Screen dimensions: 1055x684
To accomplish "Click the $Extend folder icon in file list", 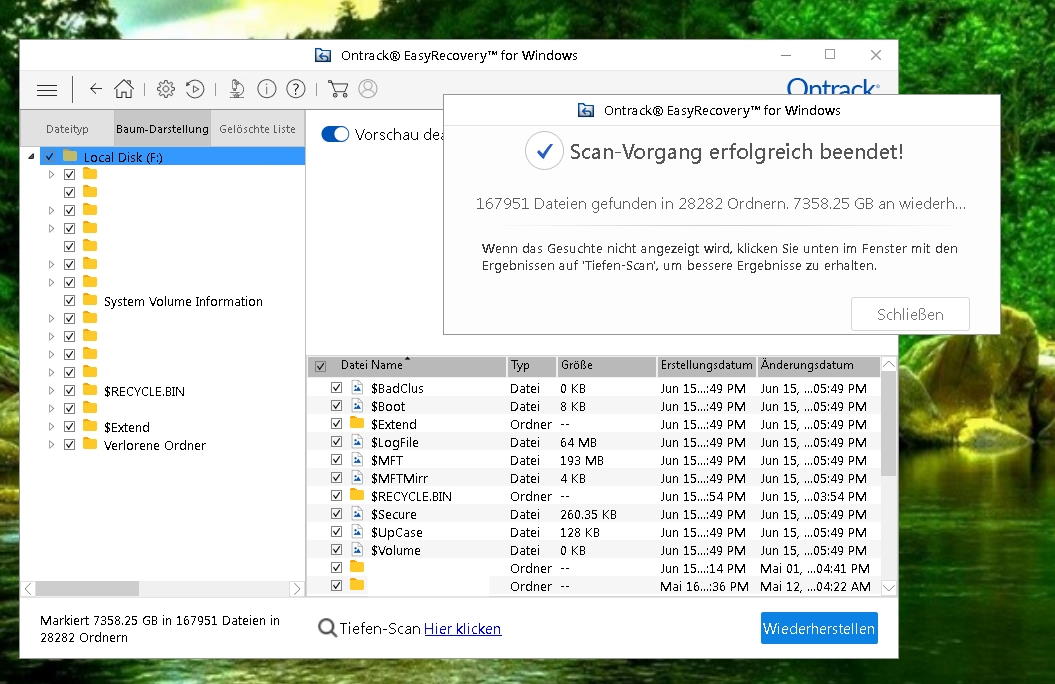I will (x=357, y=424).
